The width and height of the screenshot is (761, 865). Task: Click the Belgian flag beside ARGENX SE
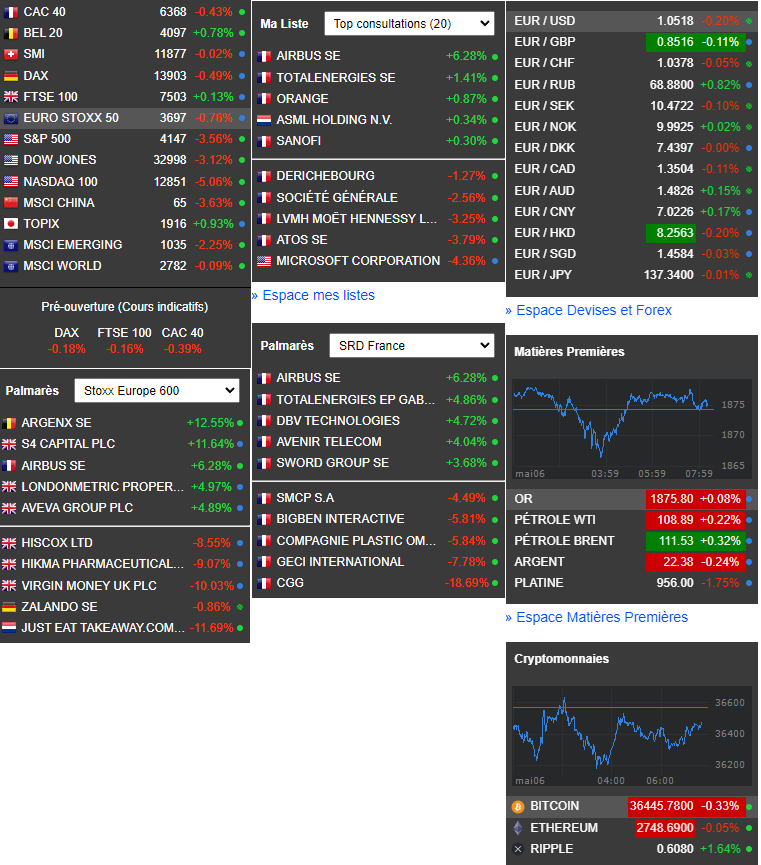tap(9, 423)
